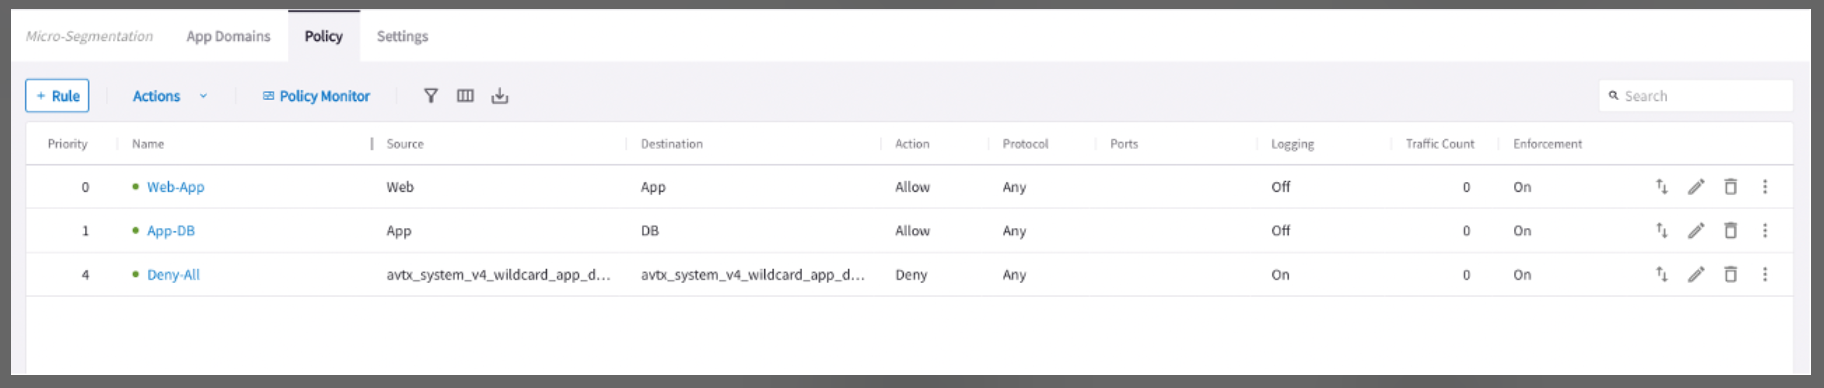The width and height of the screenshot is (1824, 388).
Task: Click Logging Off value in Web-App row
Action: click(x=1281, y=187)
